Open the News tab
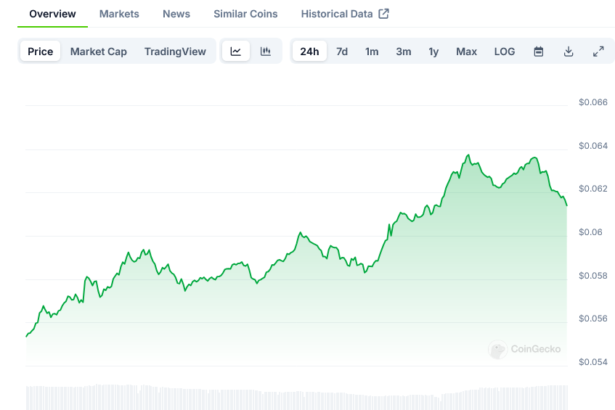The image size is (615, 410). pyautogui.click(x=176, y=14)
